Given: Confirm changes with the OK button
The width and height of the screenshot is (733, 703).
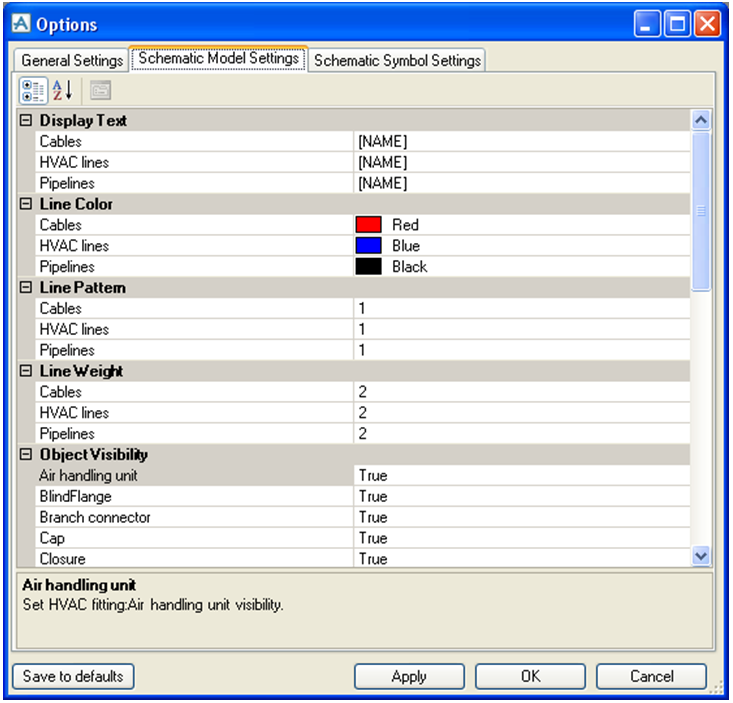Looking at the screenshot, I should click(530, 677).
